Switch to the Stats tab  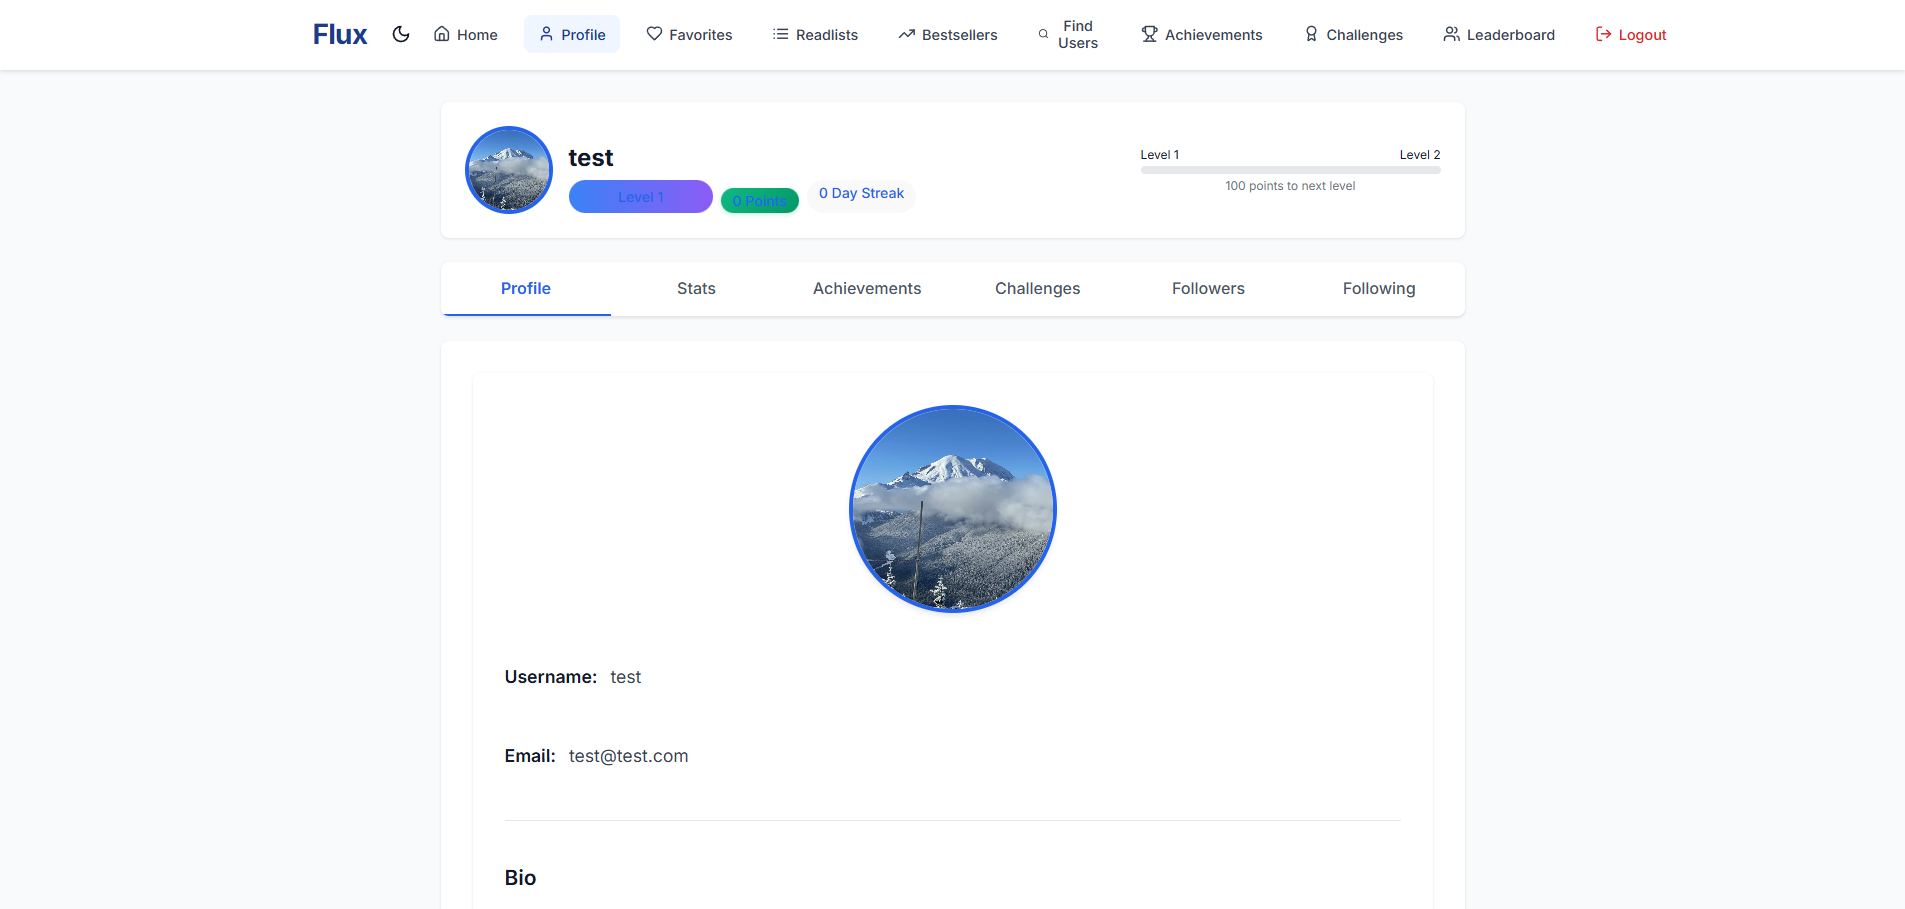click(696, 288)
